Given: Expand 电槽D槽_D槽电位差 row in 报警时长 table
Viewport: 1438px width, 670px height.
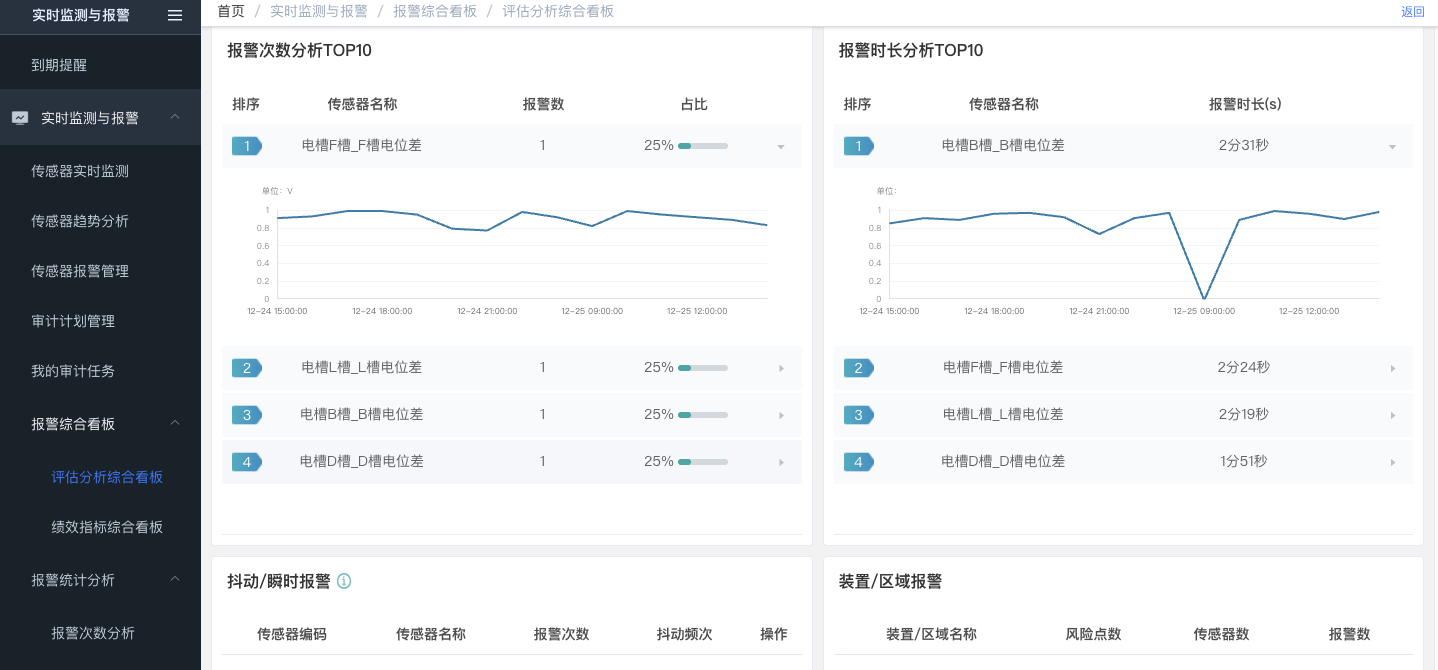Looking at the screenshot, I should click(x=1392, y=462).
